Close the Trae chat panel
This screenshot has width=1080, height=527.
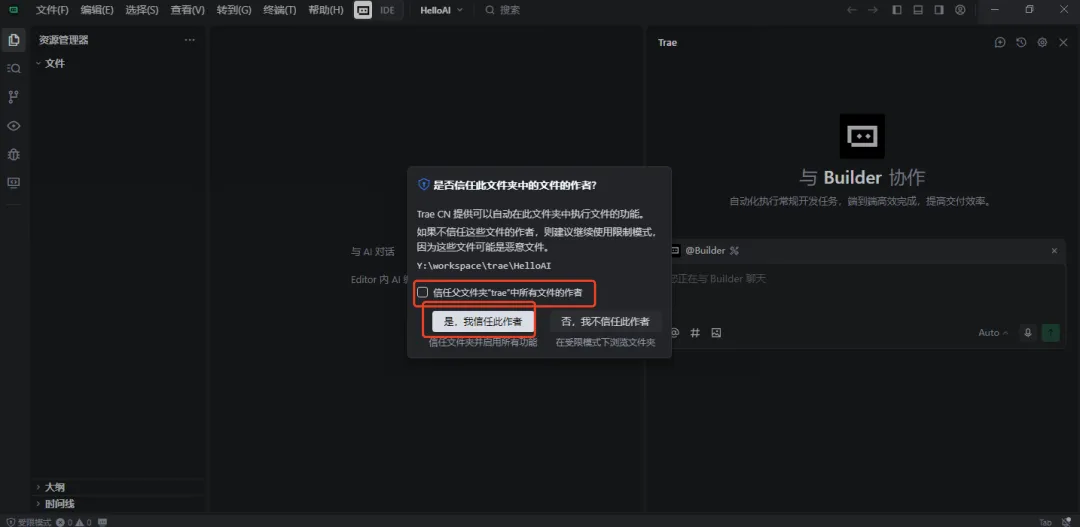click(1063, 42)
